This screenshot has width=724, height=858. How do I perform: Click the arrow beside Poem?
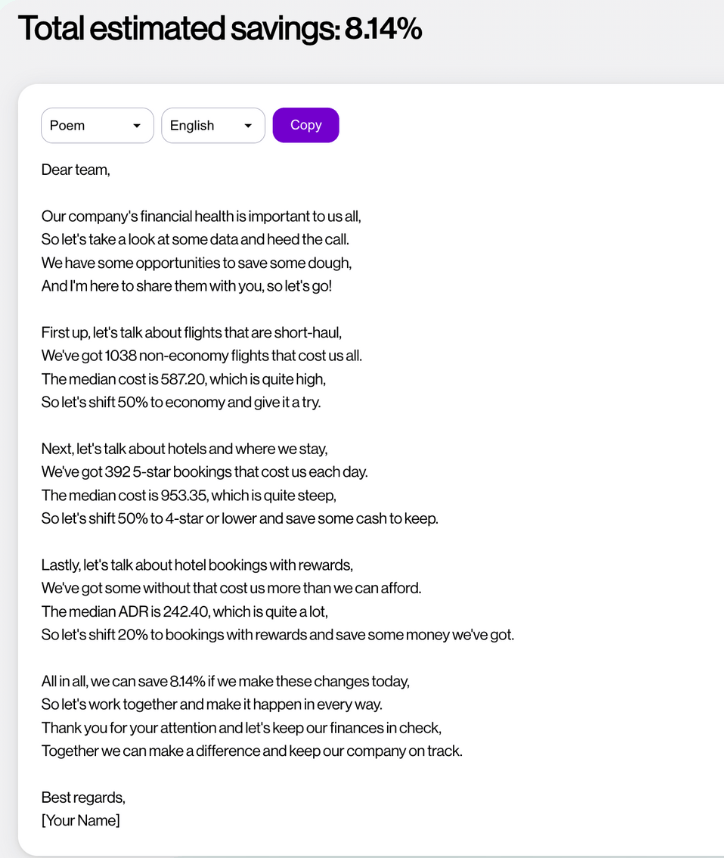click(137, 126)
